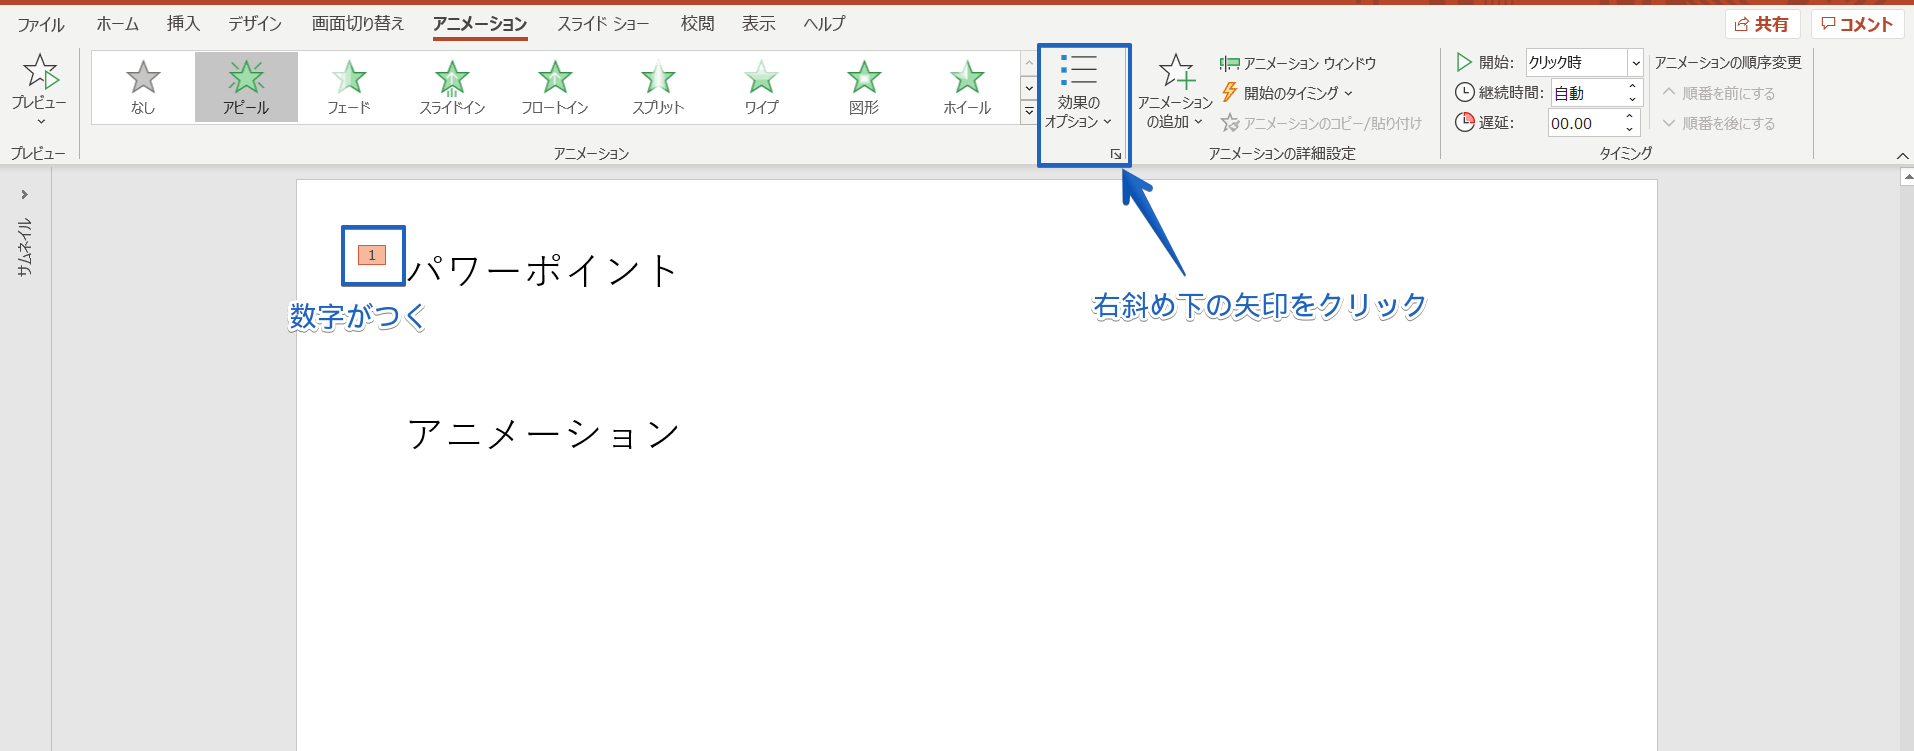Select the アニメーション text on slide
This screenshot has width=1914, height=751.
coord(545,434)
